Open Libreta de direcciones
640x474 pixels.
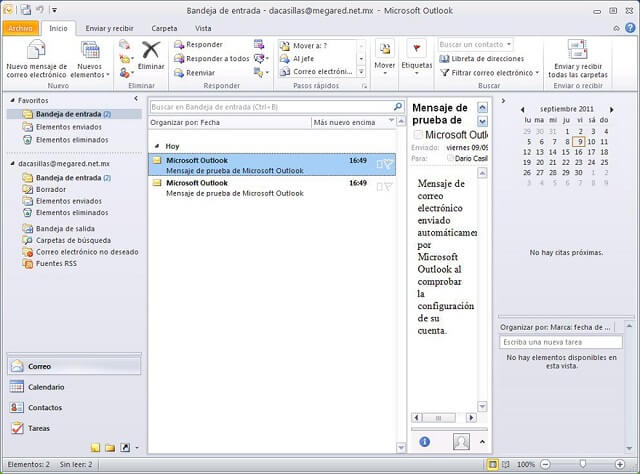[482, 59]
